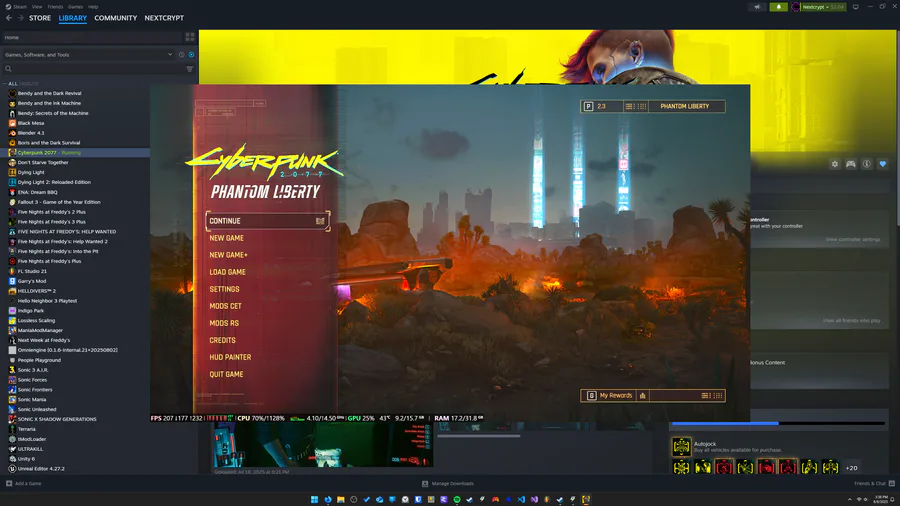The height and width of the screenshot is (506, 900).
Task: Open the Steam menu
Action: click(x=20, y=7)
